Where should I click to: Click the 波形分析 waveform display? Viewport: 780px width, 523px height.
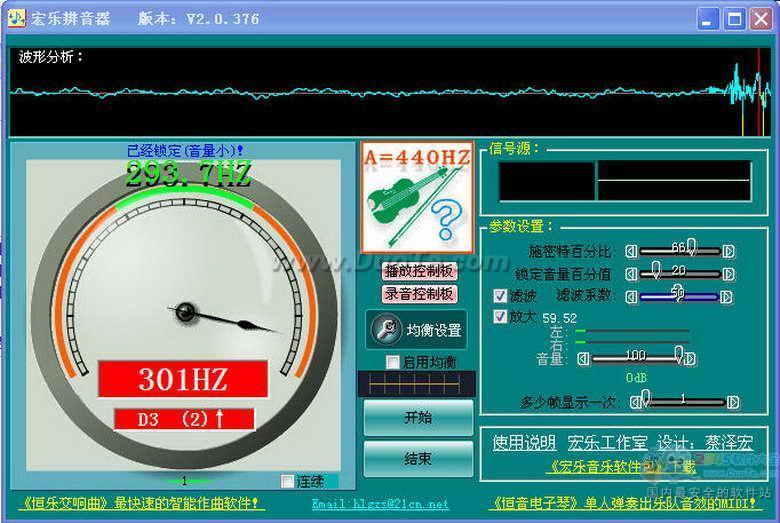[x=391, y=92]
